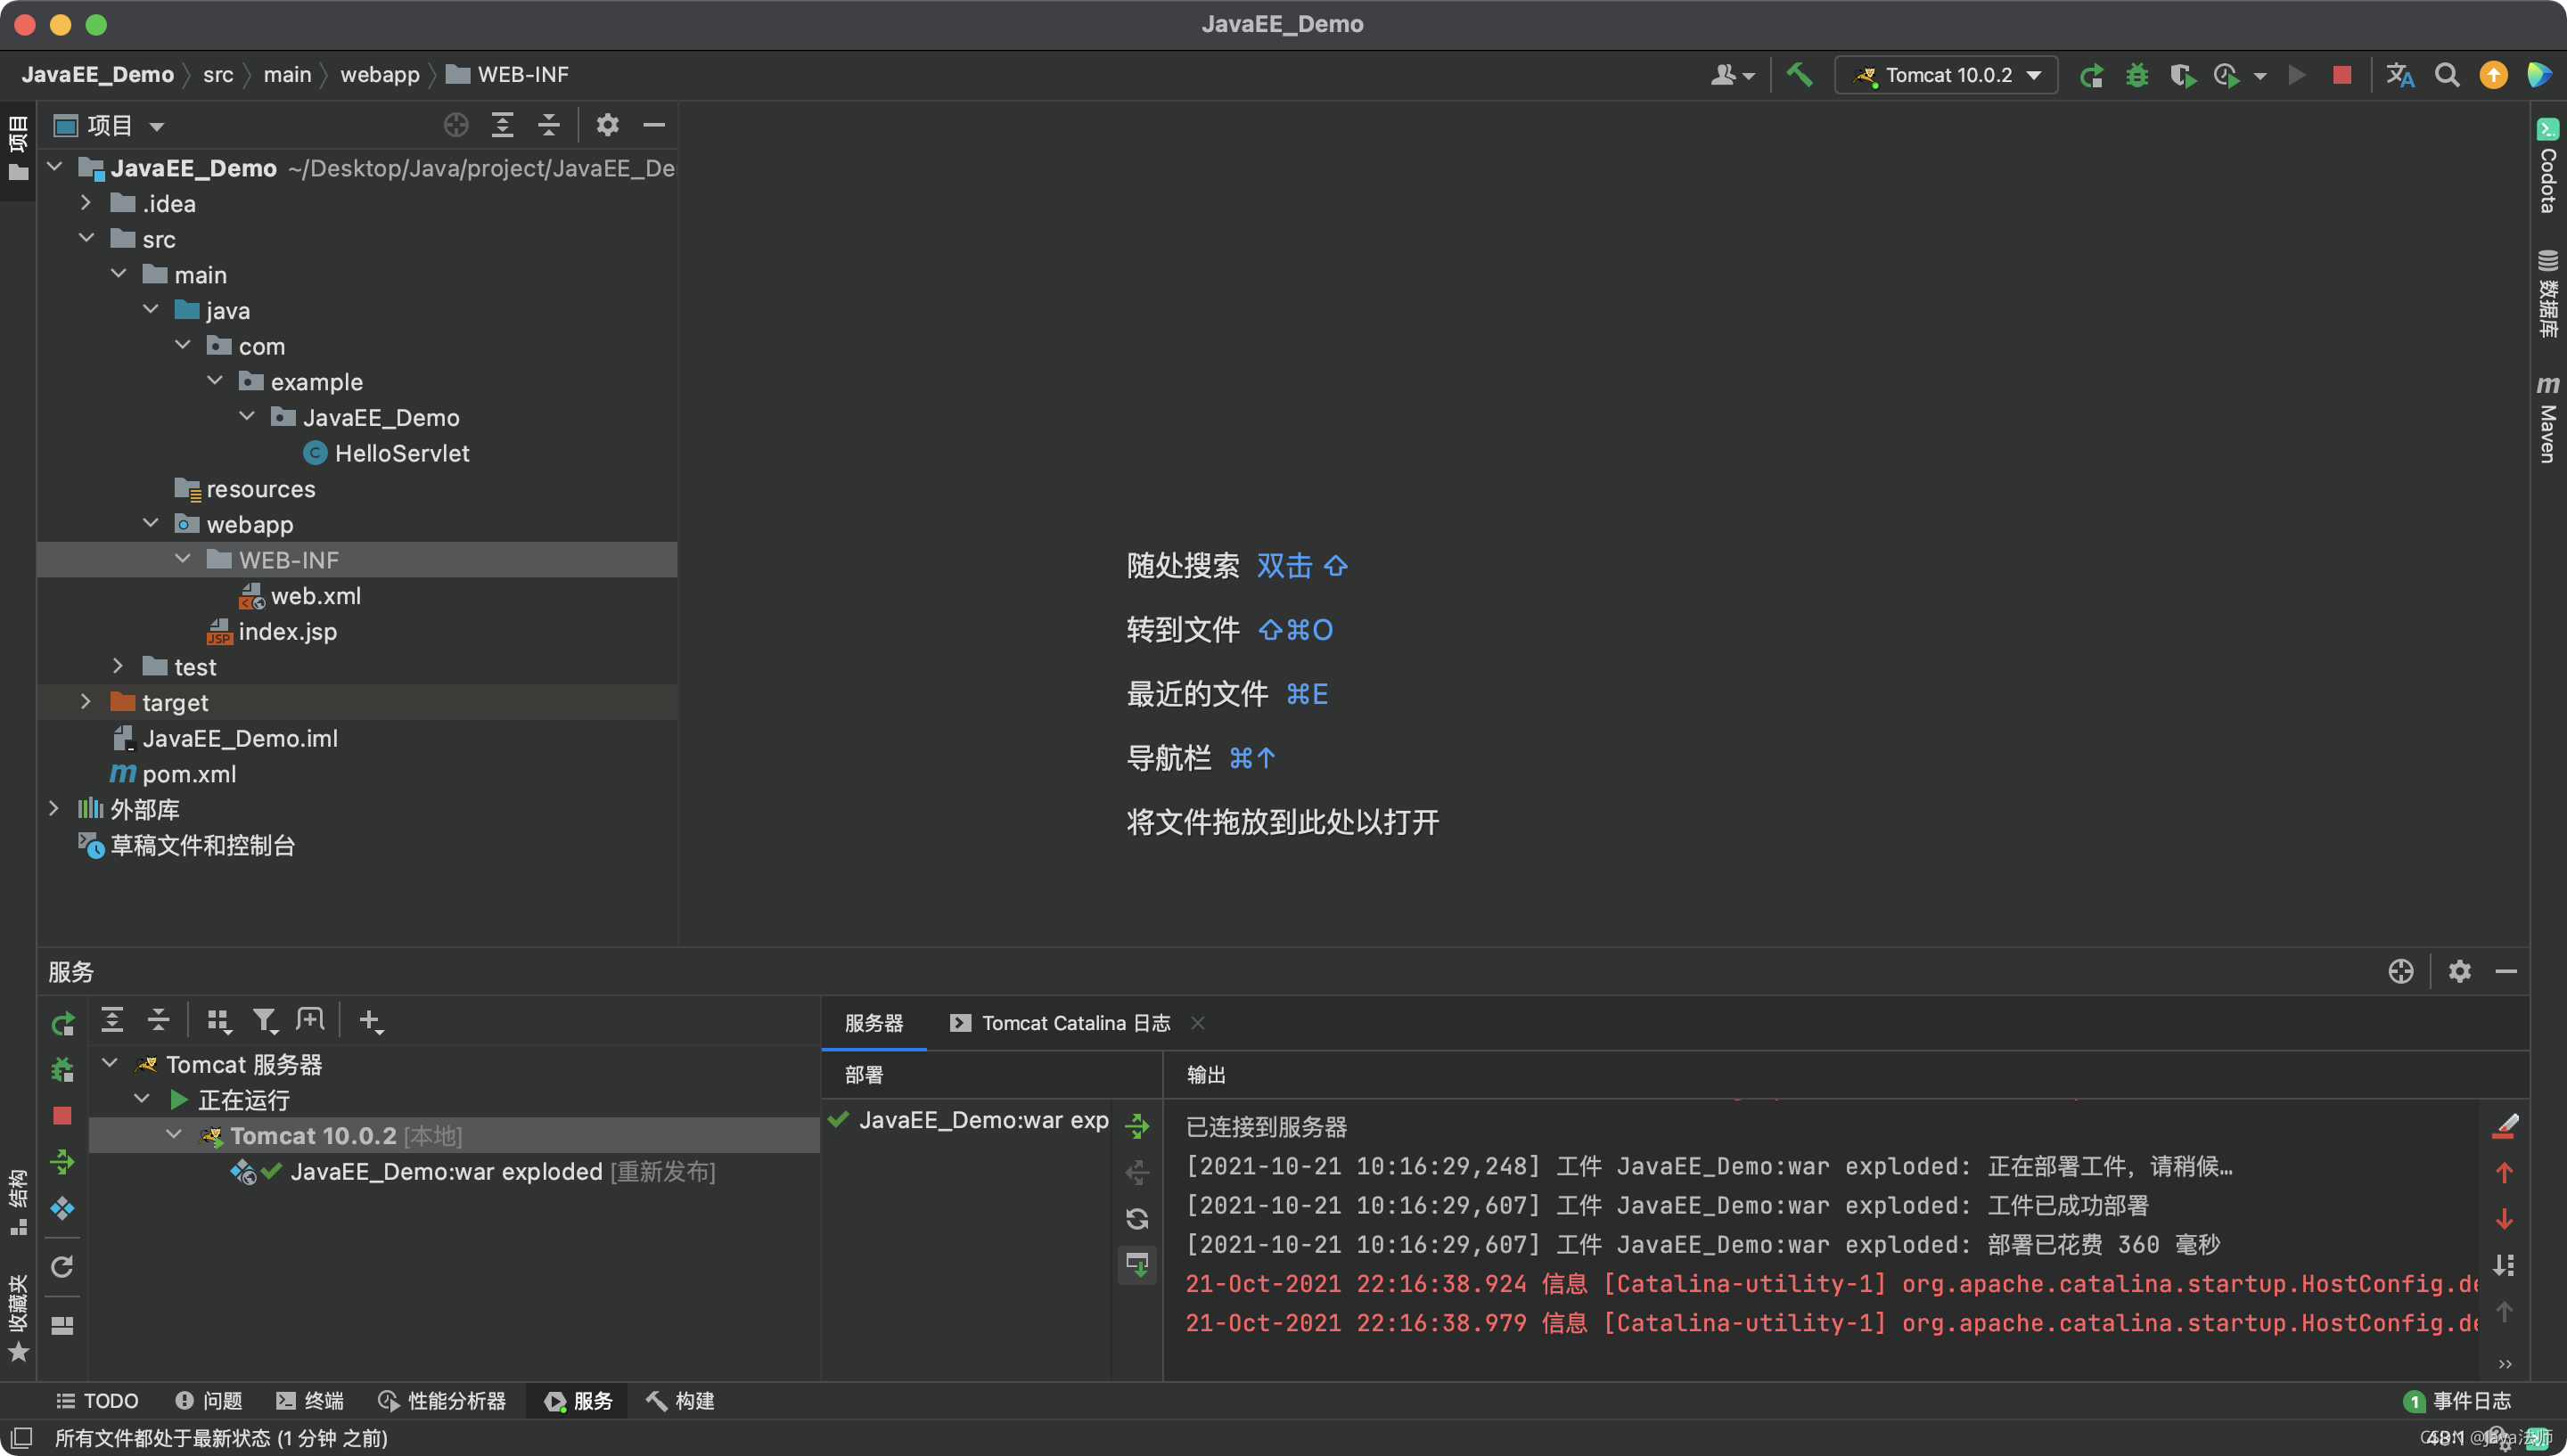Image resolution: width=2567 pixels, height=1456 pixels.
Task: Expand the .idea folder
Action: tap(86, 203)
